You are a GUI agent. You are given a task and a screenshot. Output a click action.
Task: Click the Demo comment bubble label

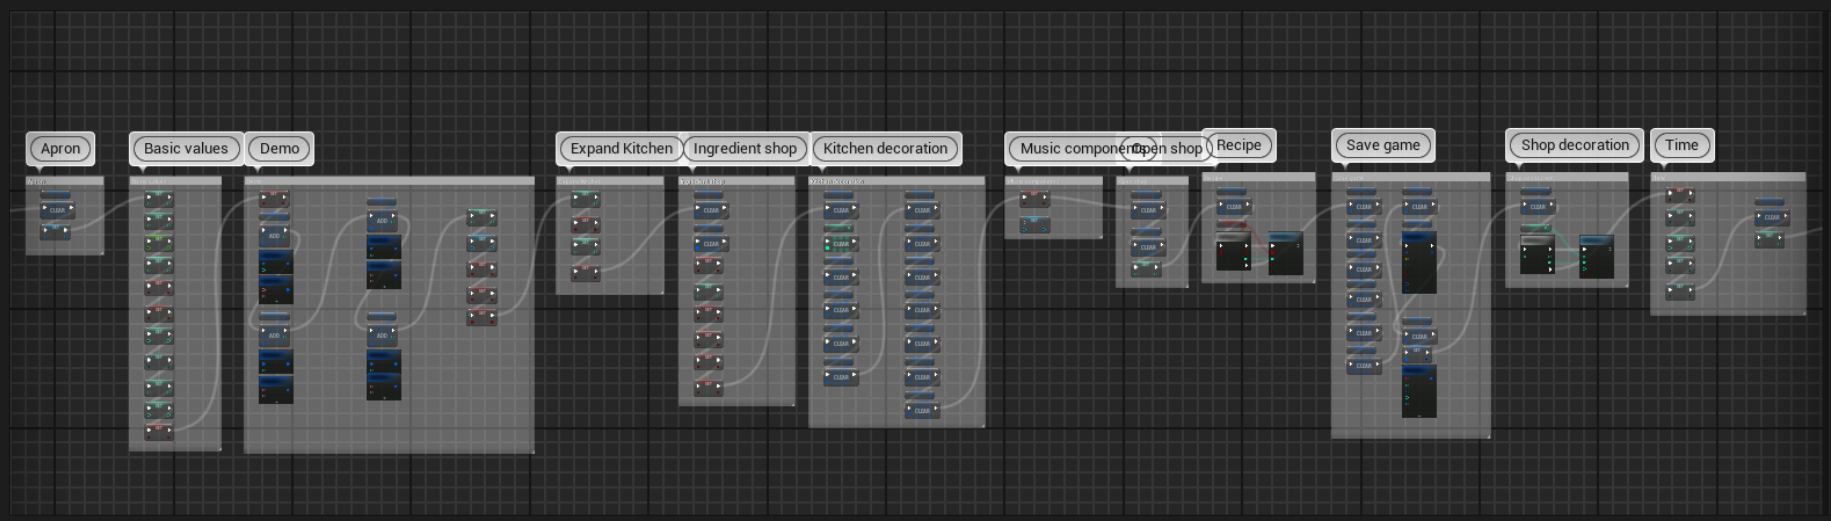click(280, 148)
